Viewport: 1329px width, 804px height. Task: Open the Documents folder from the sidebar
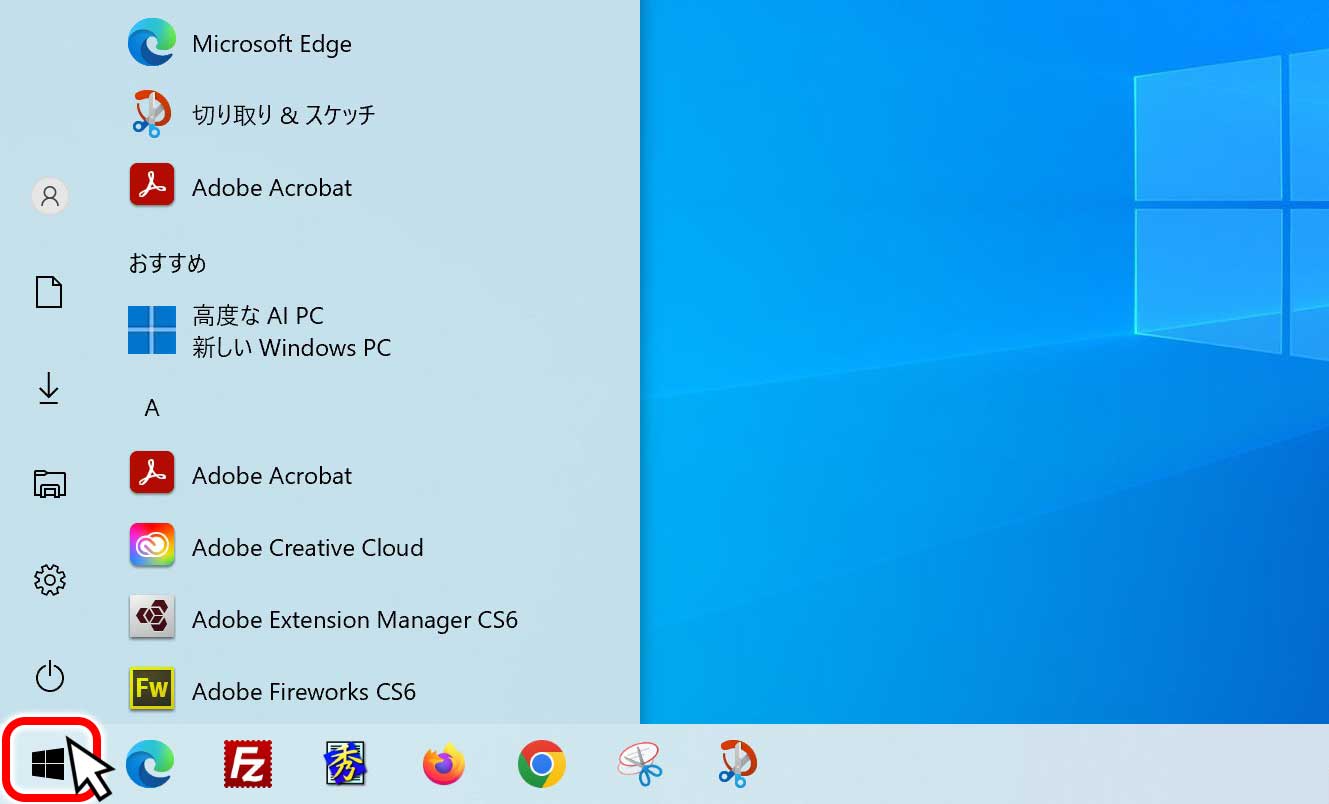pos(49,292)
